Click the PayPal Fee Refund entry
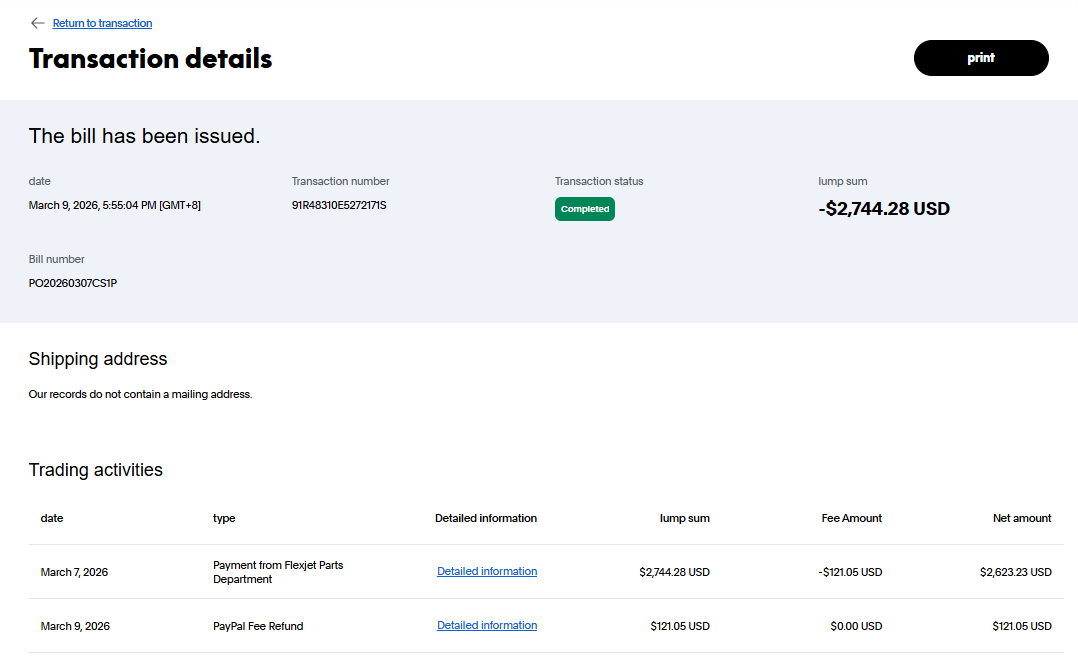Screen dimensions: 1078x660 click(x=258, y=626)
